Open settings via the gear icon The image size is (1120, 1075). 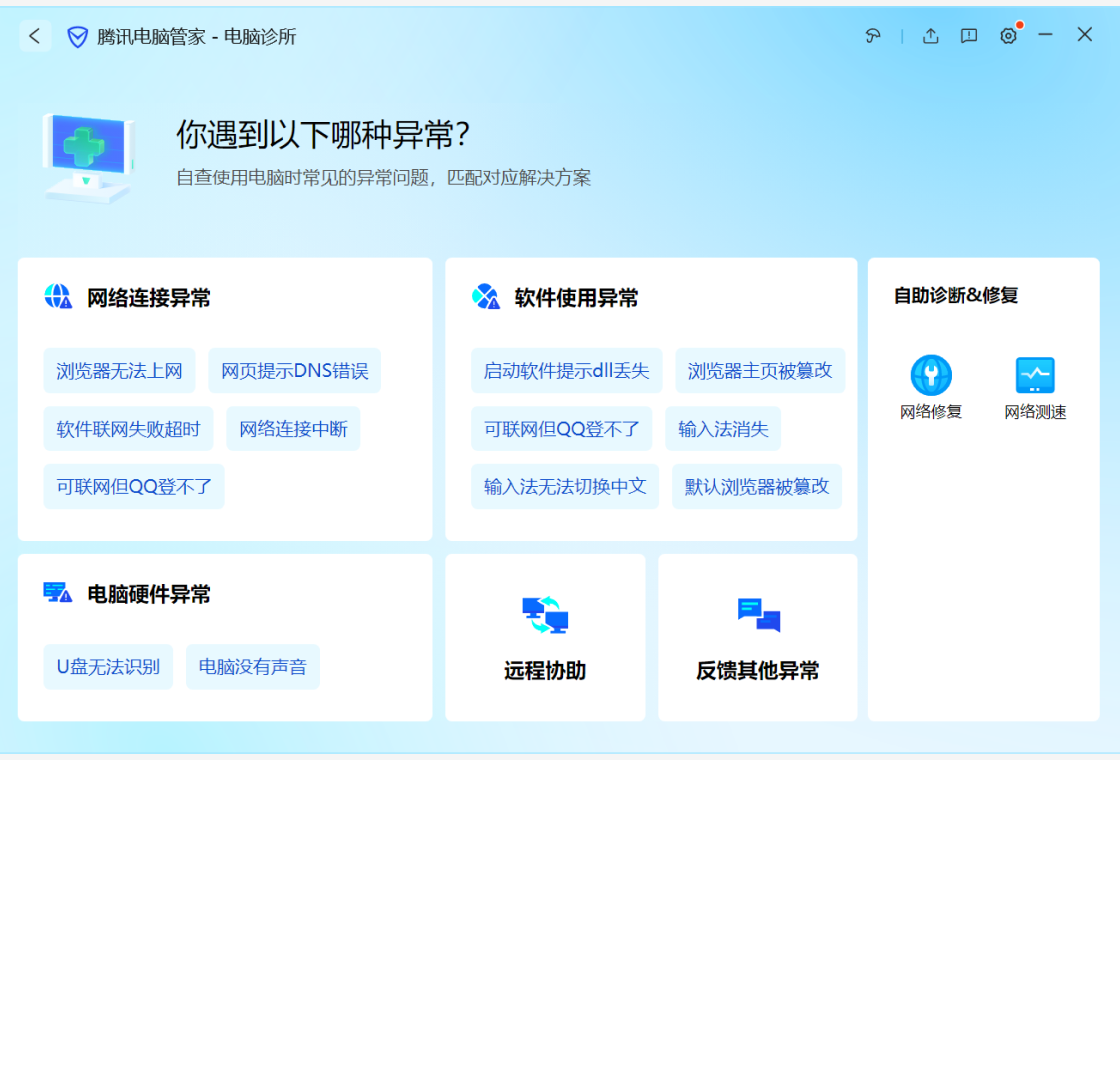1008,36
